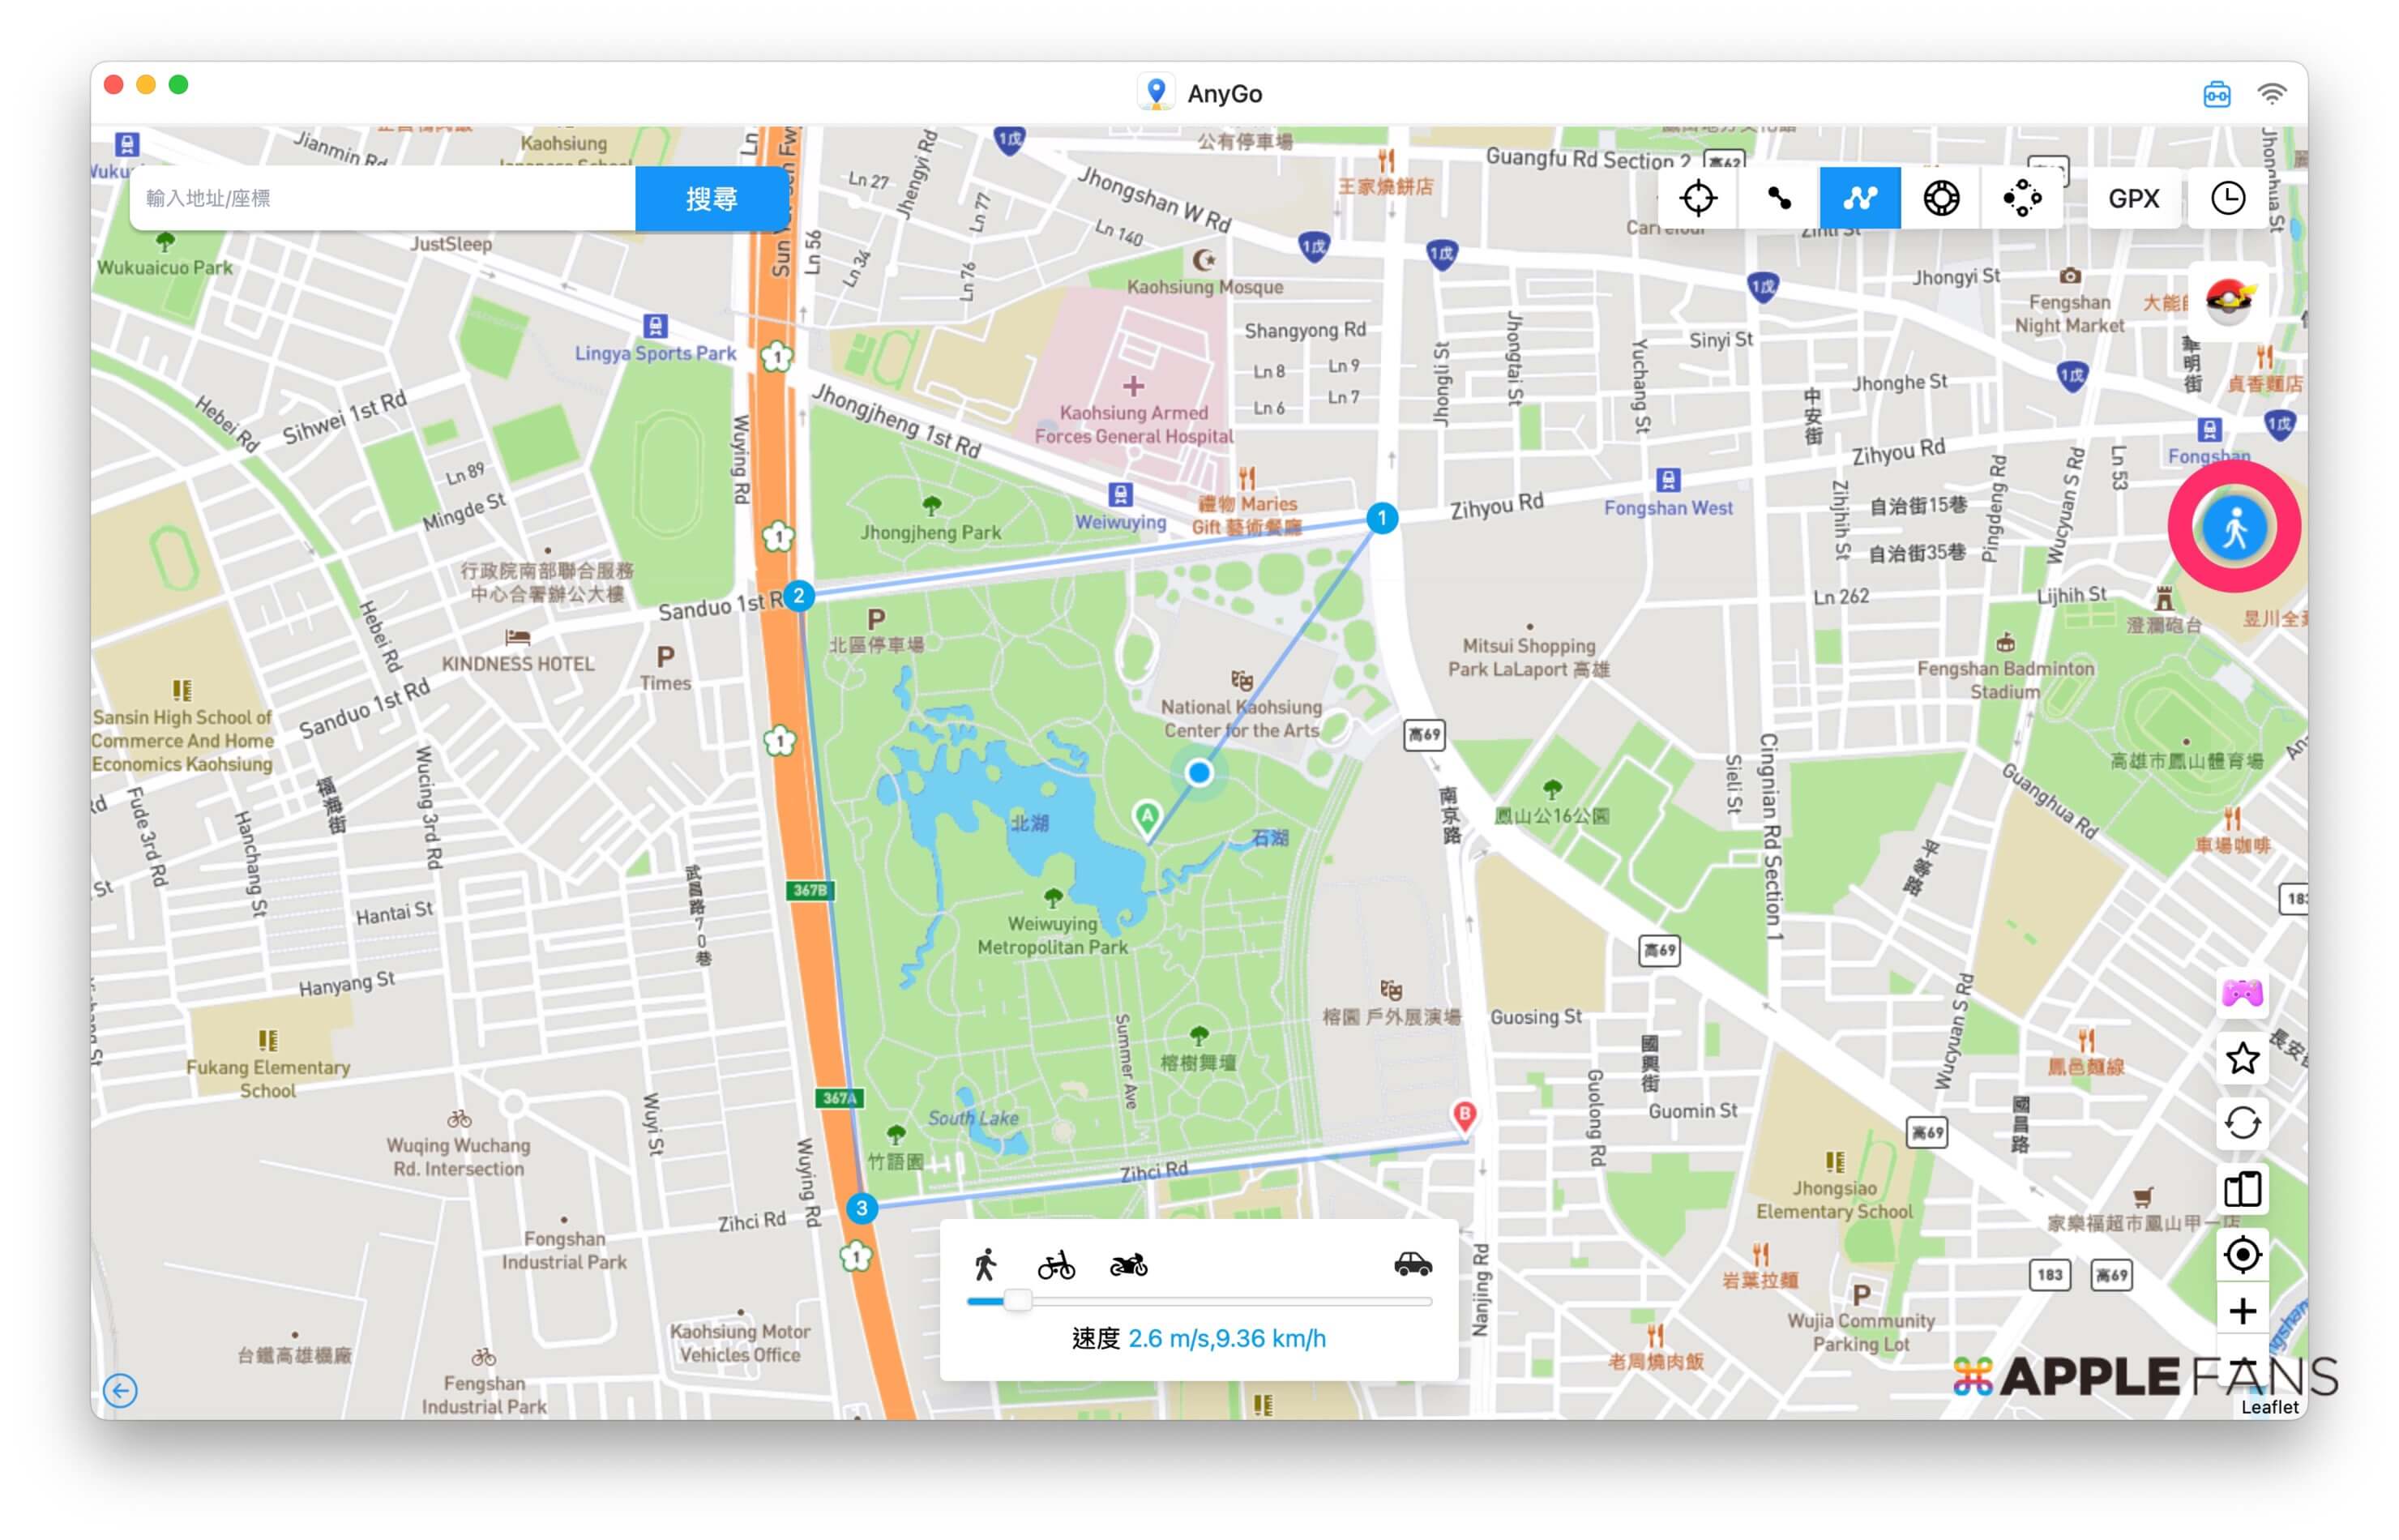
Task: Select the teleport mode crosshair icon
Action: coord(1697,198)
